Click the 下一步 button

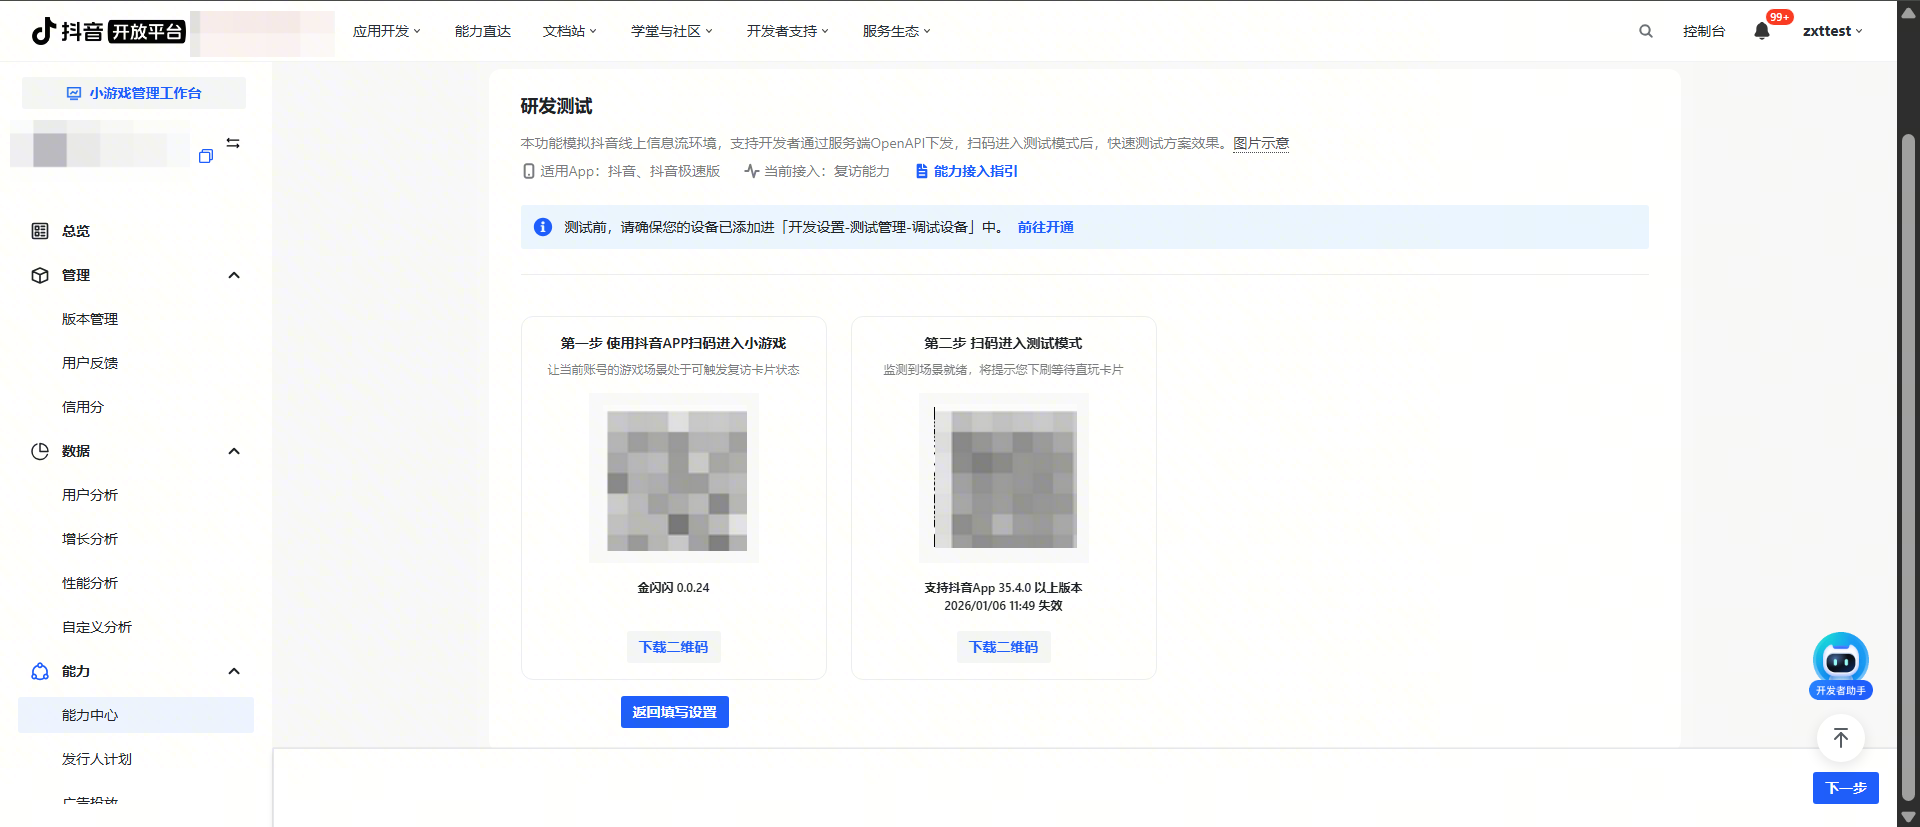[x=1845, y=788]
